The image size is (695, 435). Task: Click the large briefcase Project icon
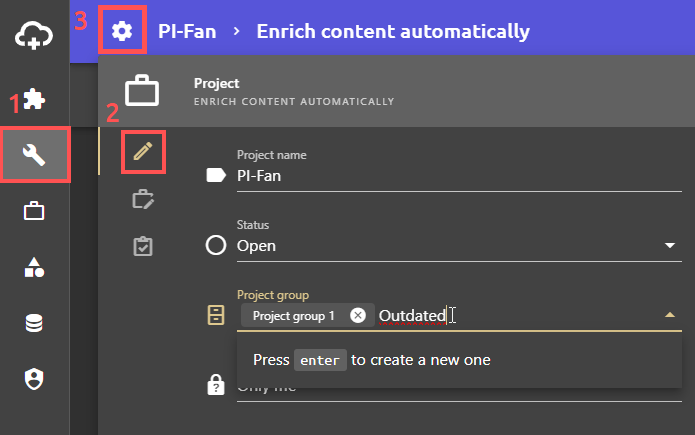pyautogui.click(x=142, y=91)
